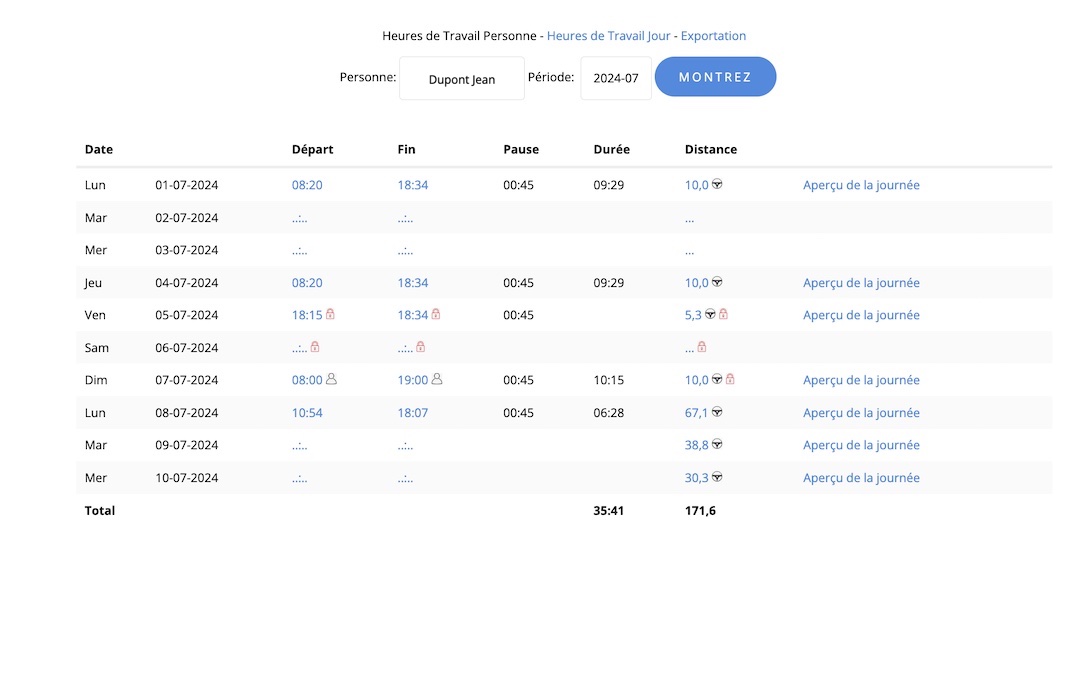1080x680 pixels.
Task: Click the 10:54 departure time on 08-07-2024
Action: 307,413
